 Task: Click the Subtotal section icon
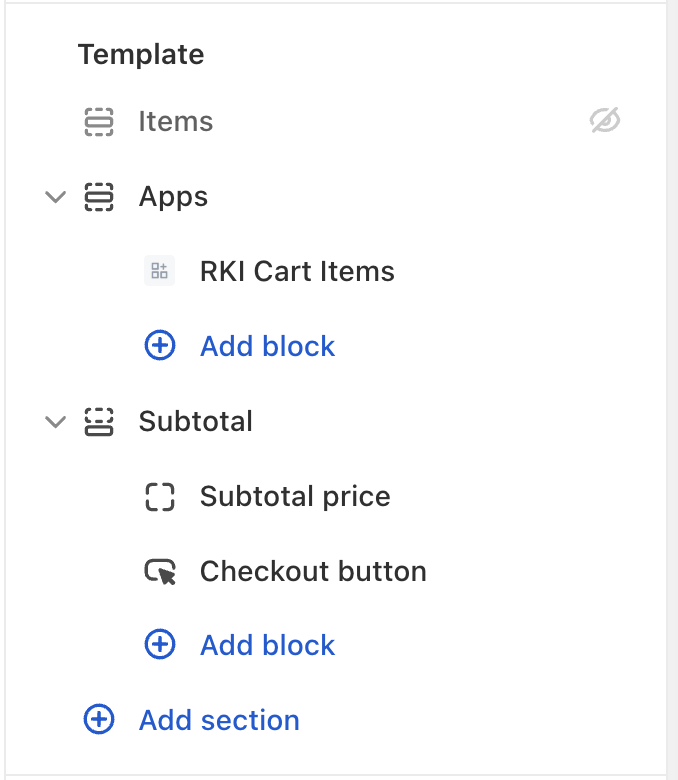[x=98, y=422]
